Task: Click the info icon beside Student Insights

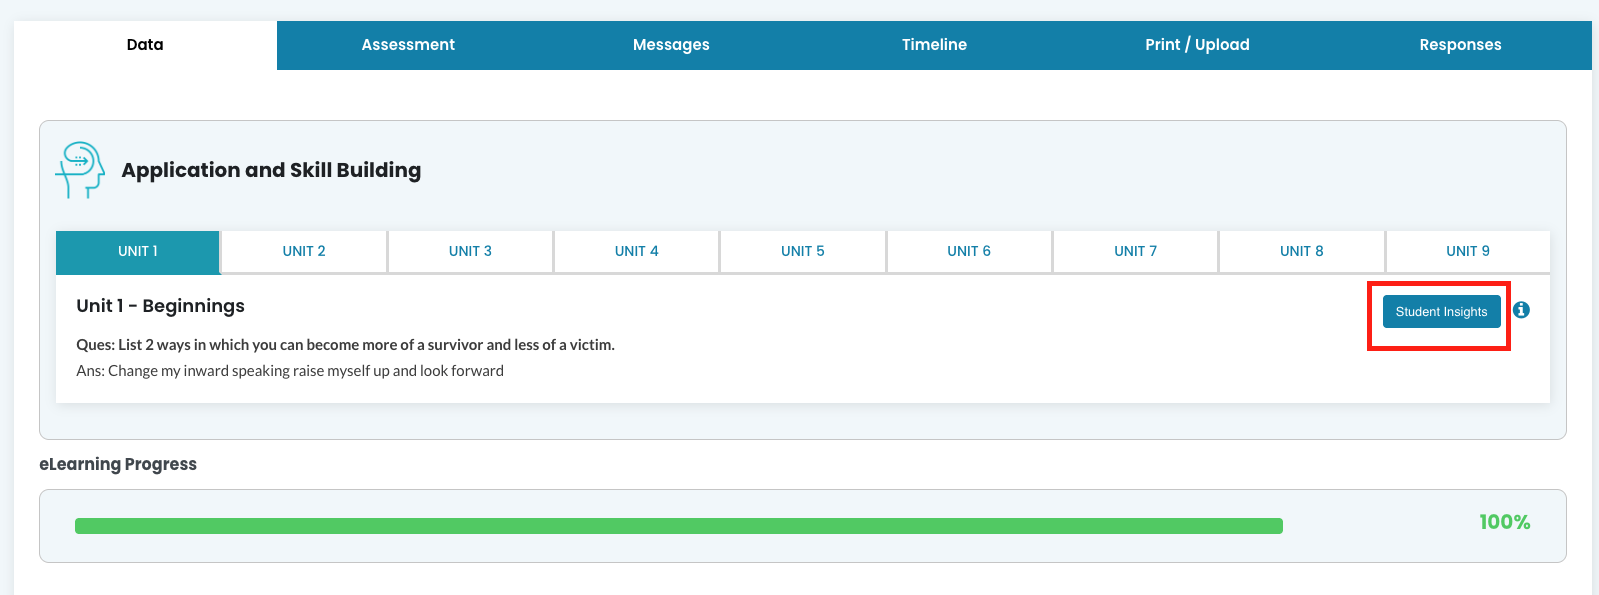Action: [1521, 310]
